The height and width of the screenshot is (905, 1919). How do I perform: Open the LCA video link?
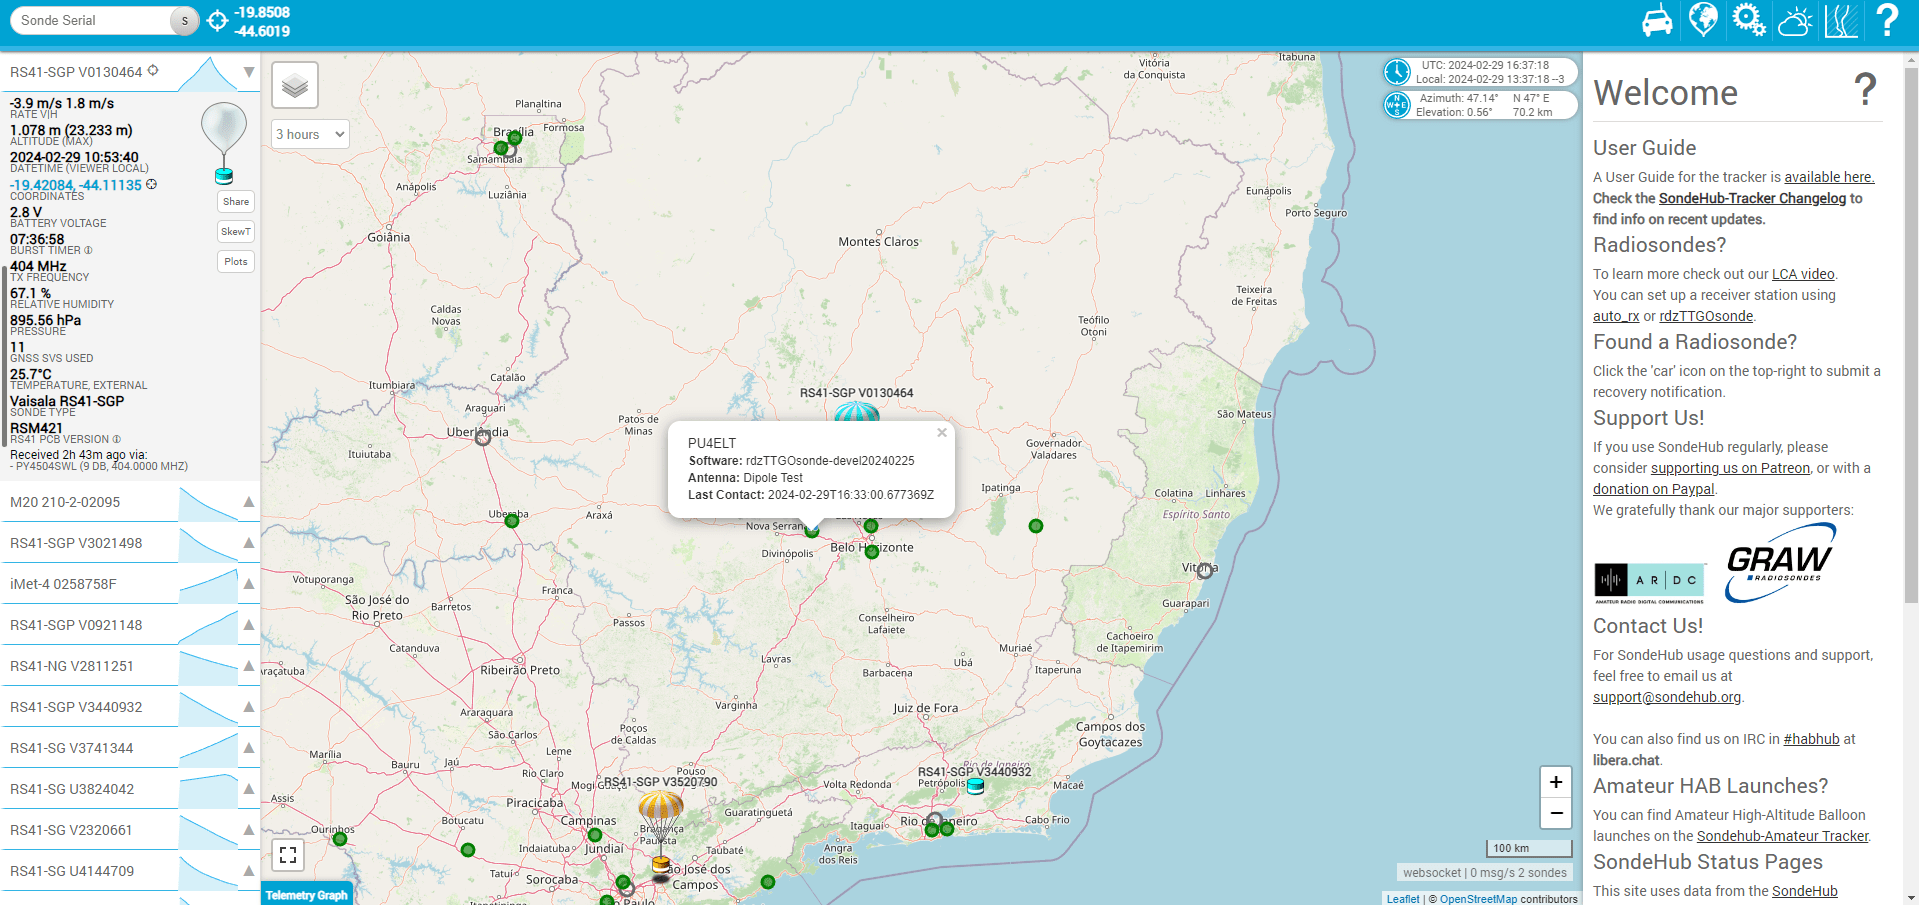click(1803, 274)
